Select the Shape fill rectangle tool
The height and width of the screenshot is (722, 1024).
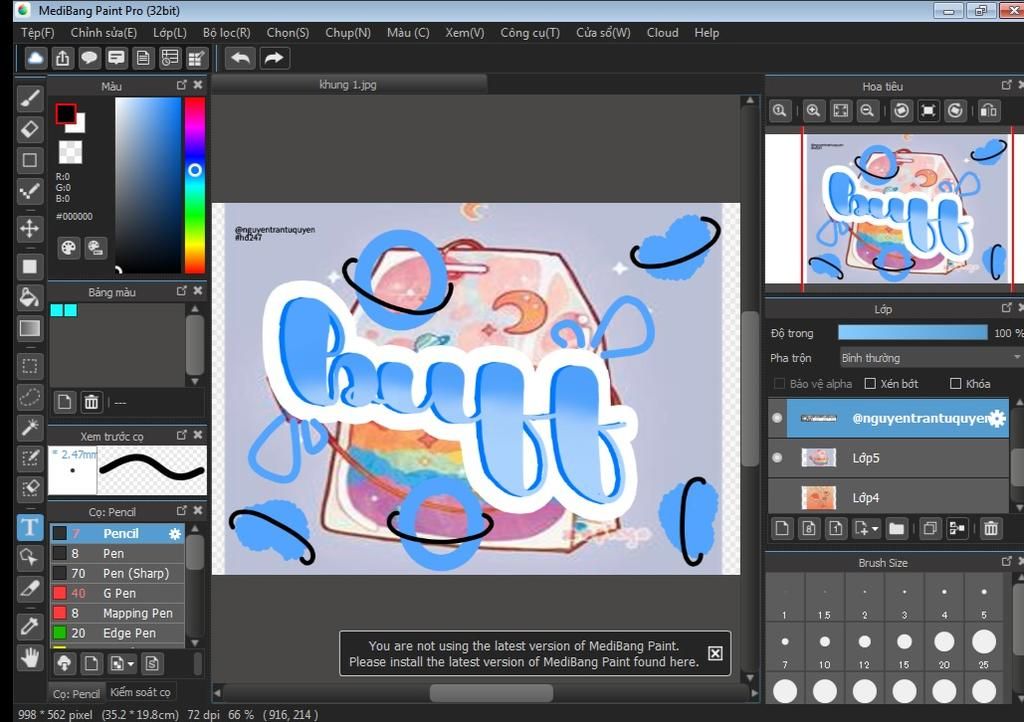pyautogui.click(x=29, y=266)
